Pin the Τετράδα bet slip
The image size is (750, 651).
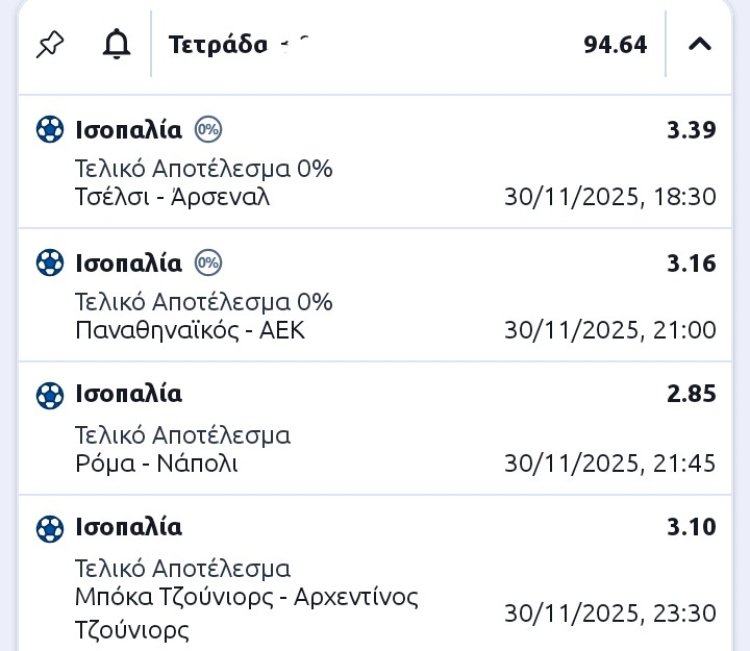pos(49,44)
